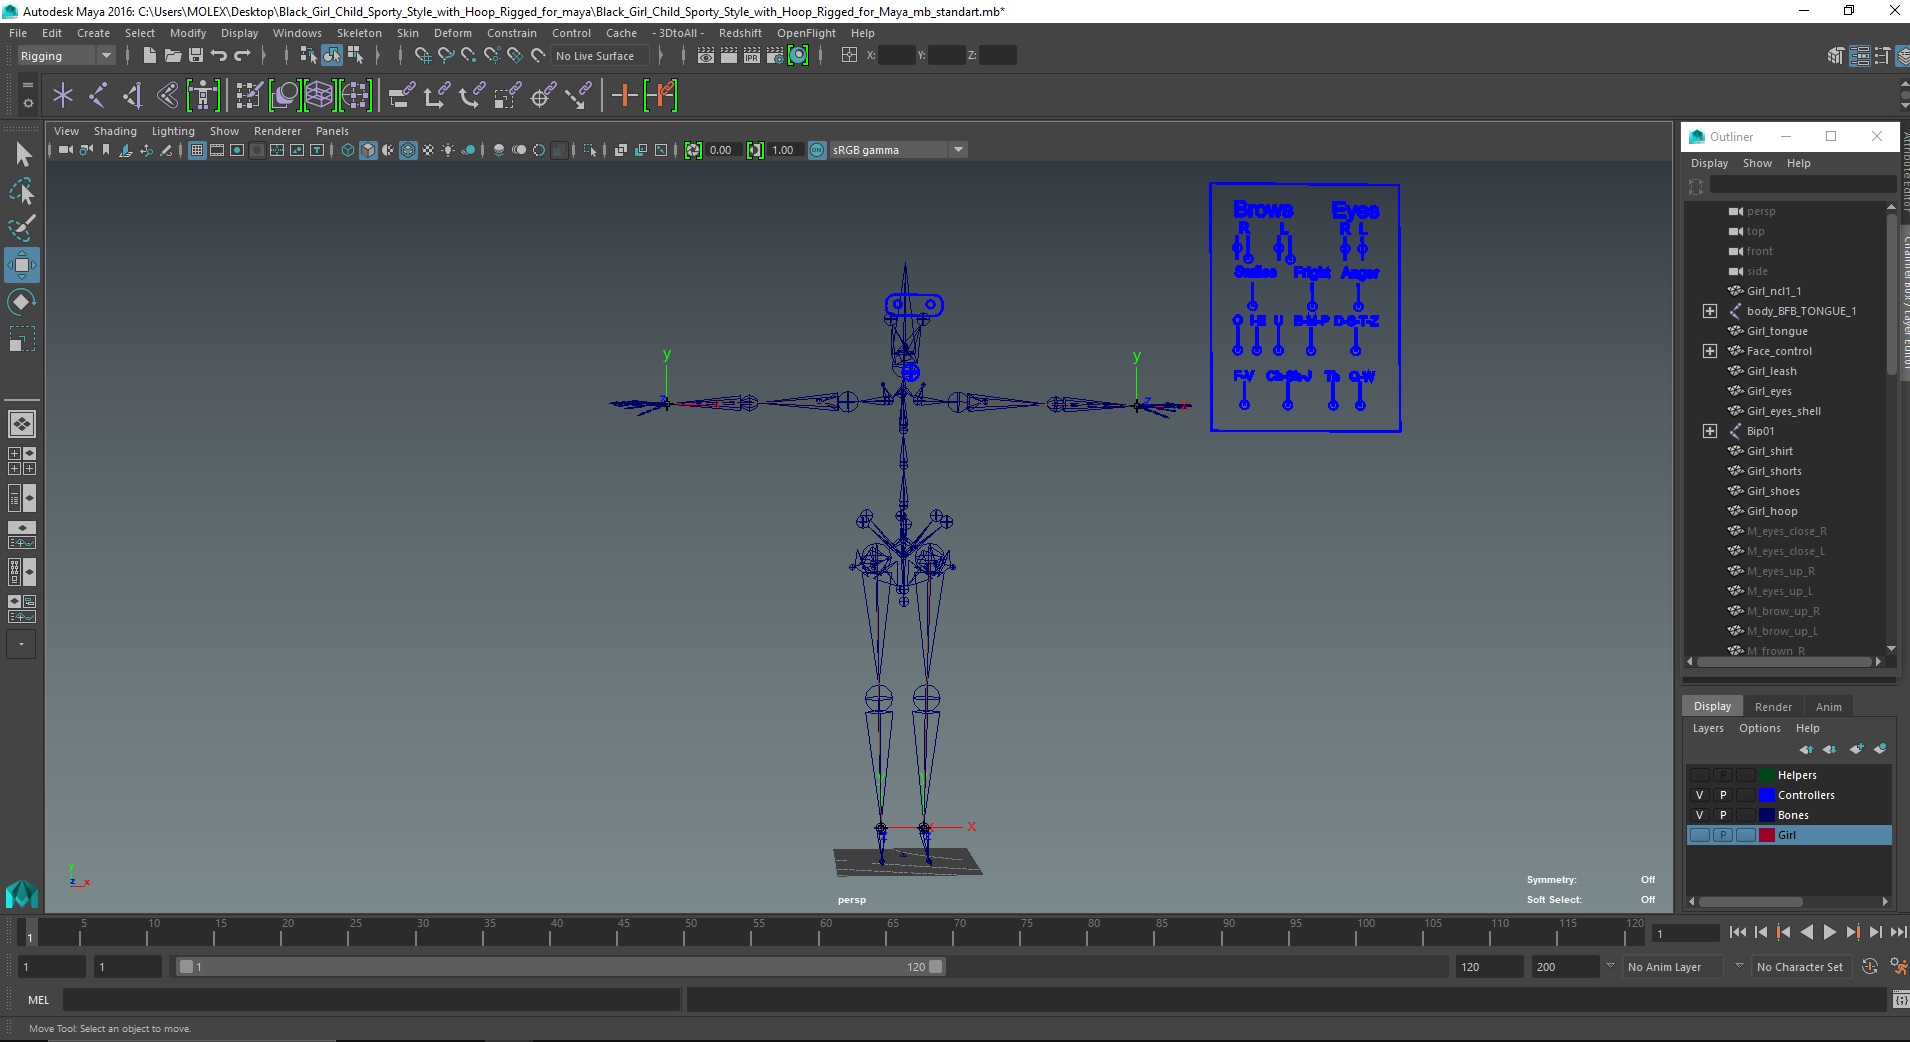Click Girl layer red color swatch
This screenshot has height=1042, width=1910.
pyautogui.click(x=1767, y=835)
